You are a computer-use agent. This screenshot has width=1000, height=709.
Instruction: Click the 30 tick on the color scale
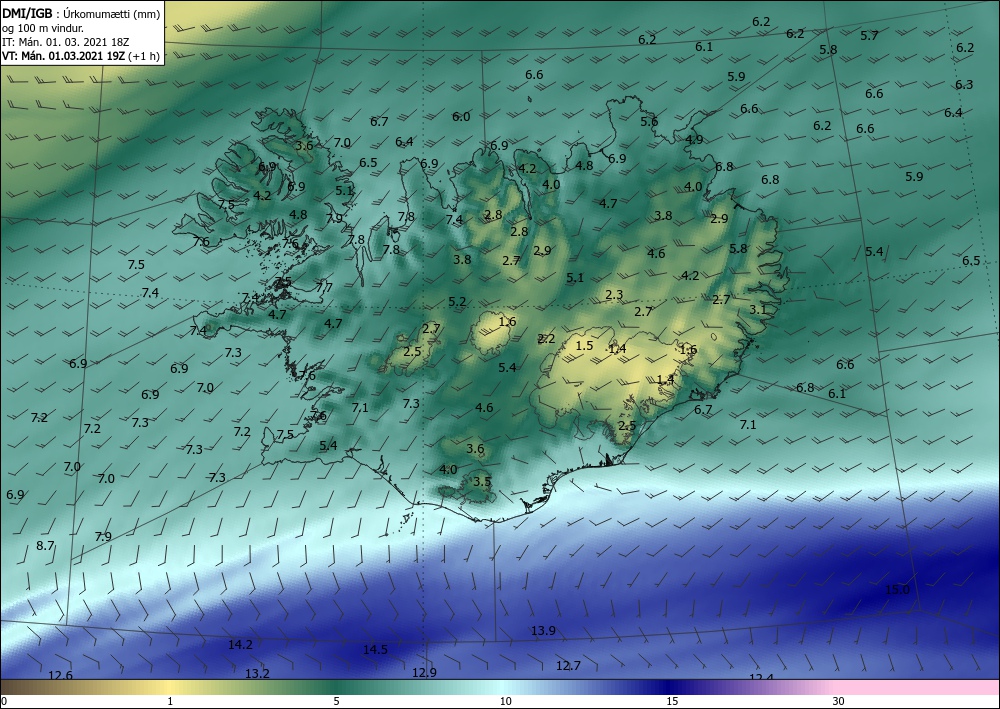point(839,701)
